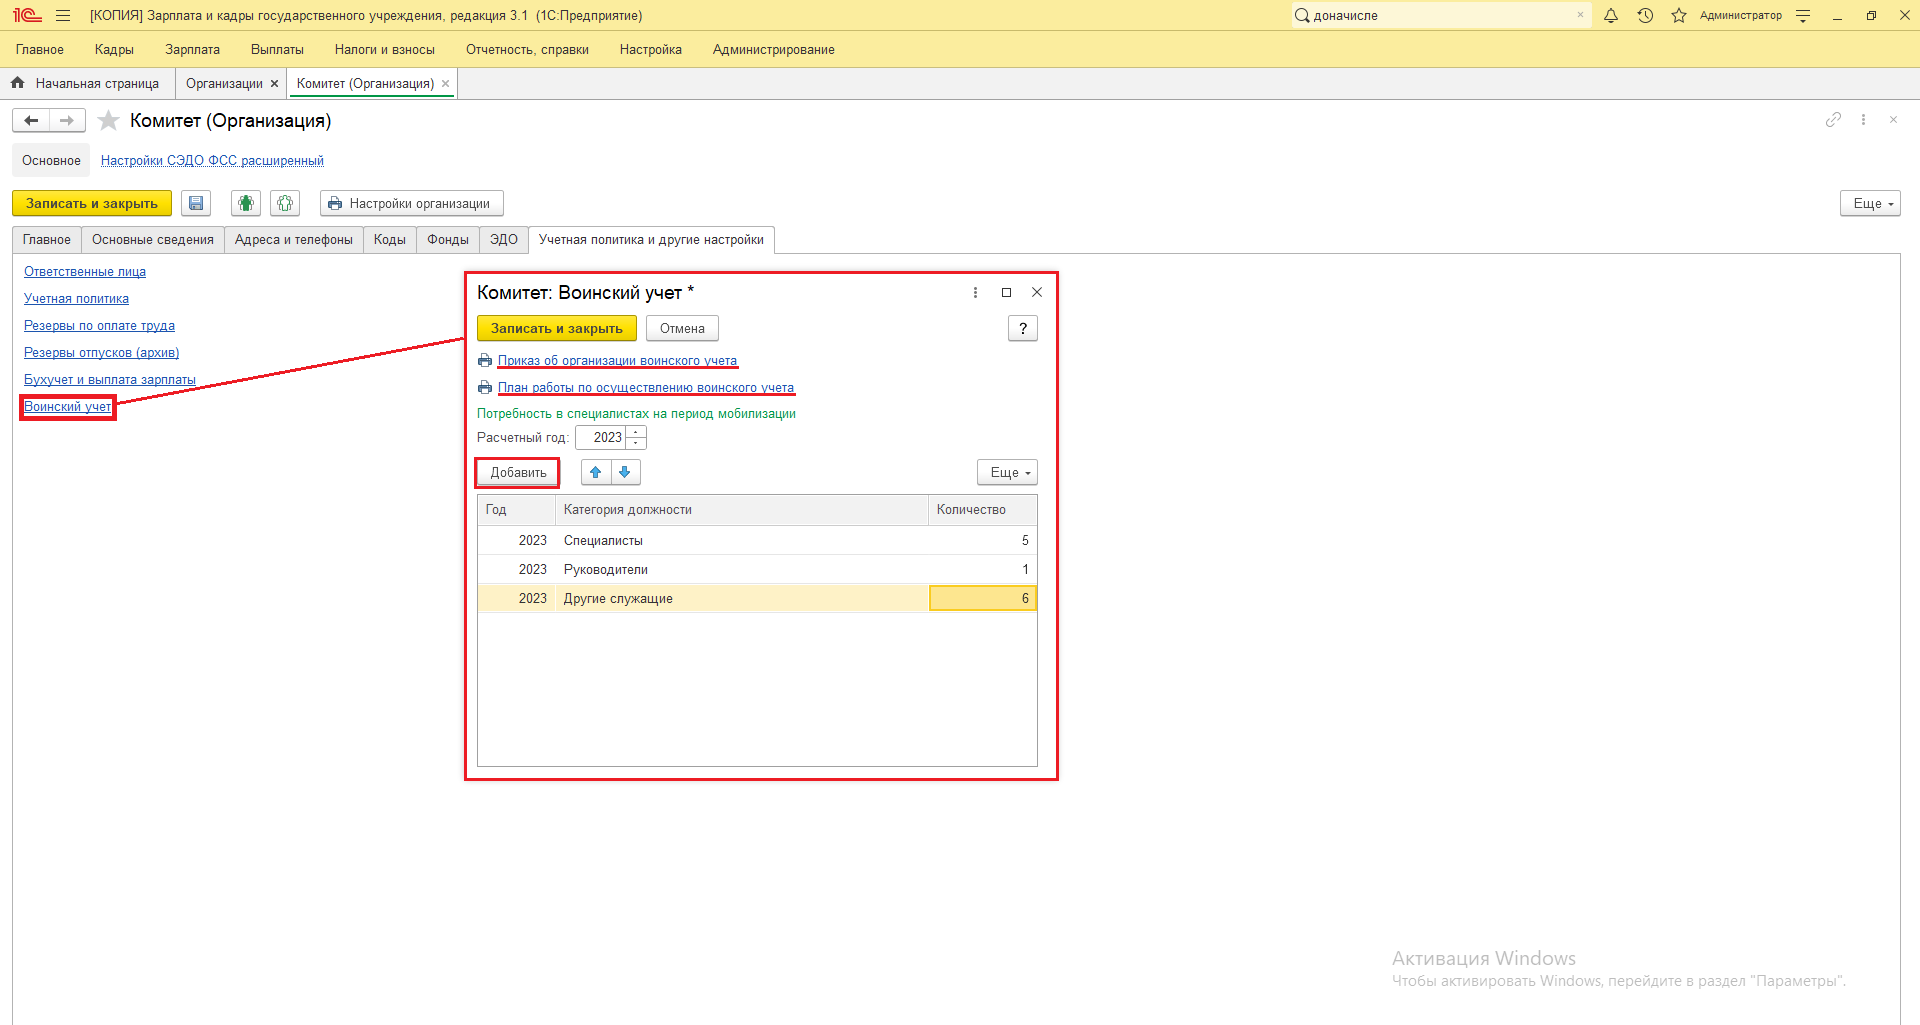Open notifications bell icon
Viewport: 1920px width, 1025px height.
pyautogui.click(x=1611, y=16)
